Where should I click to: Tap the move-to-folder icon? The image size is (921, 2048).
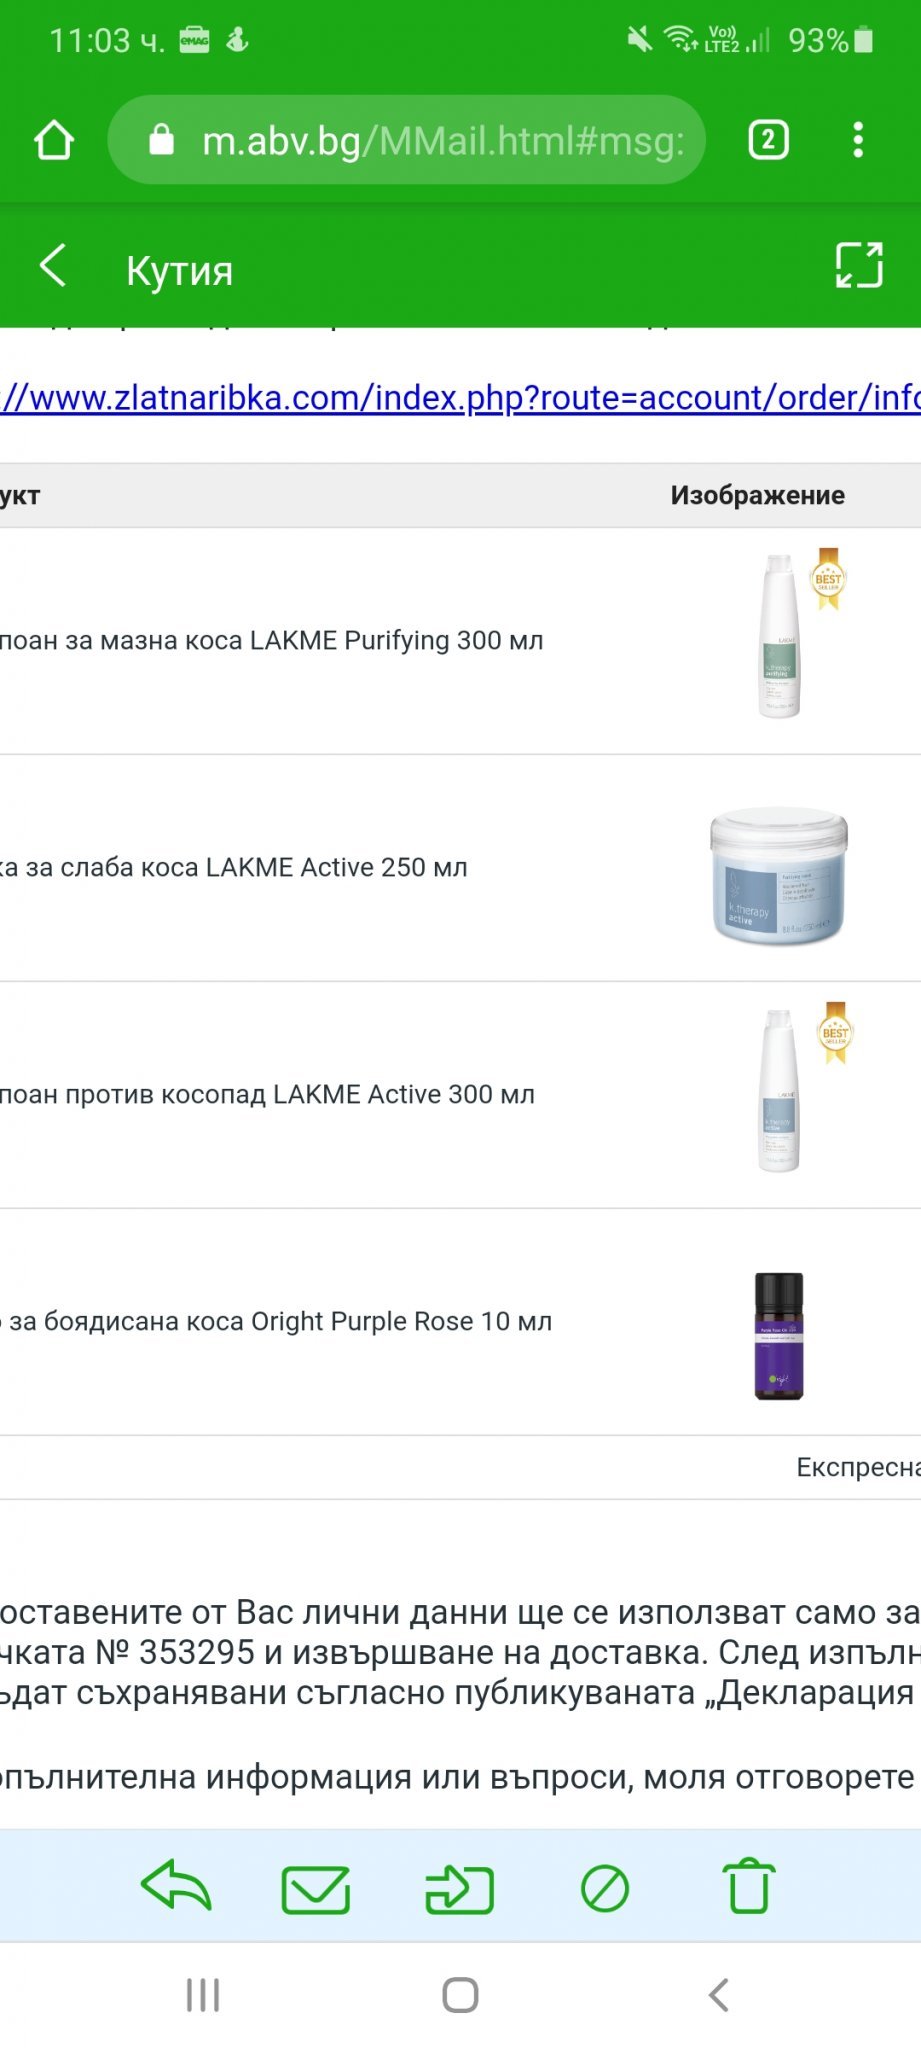point(460,1889)
